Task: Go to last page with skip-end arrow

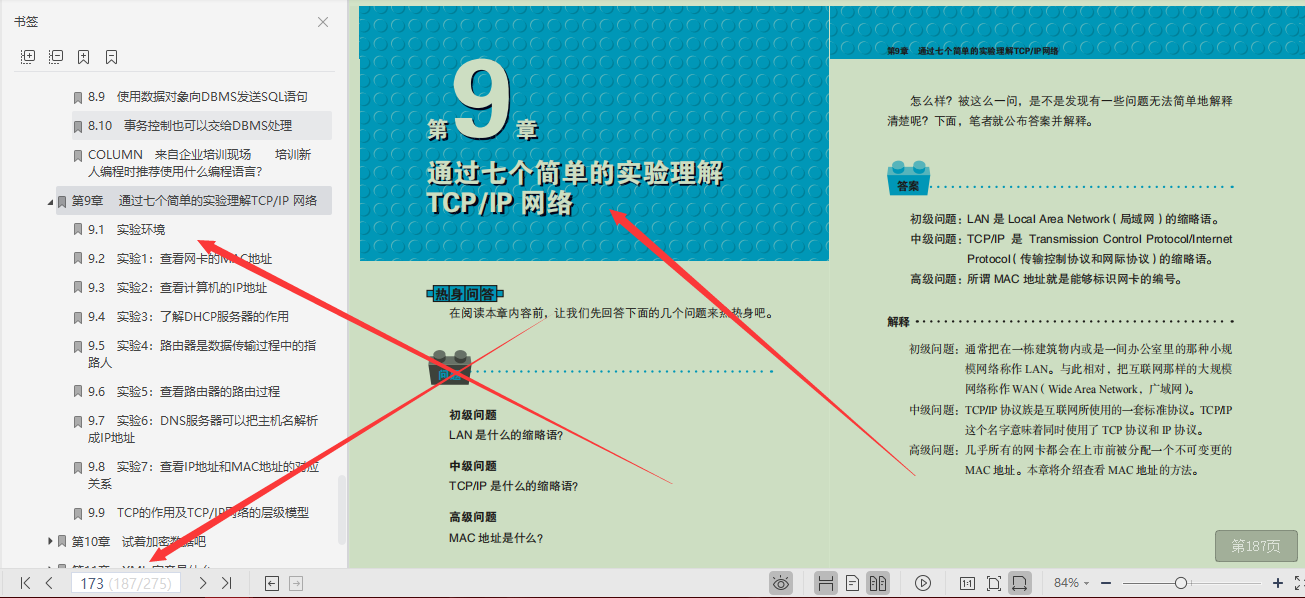Action: pyautogui.click(x=228, y=583)
